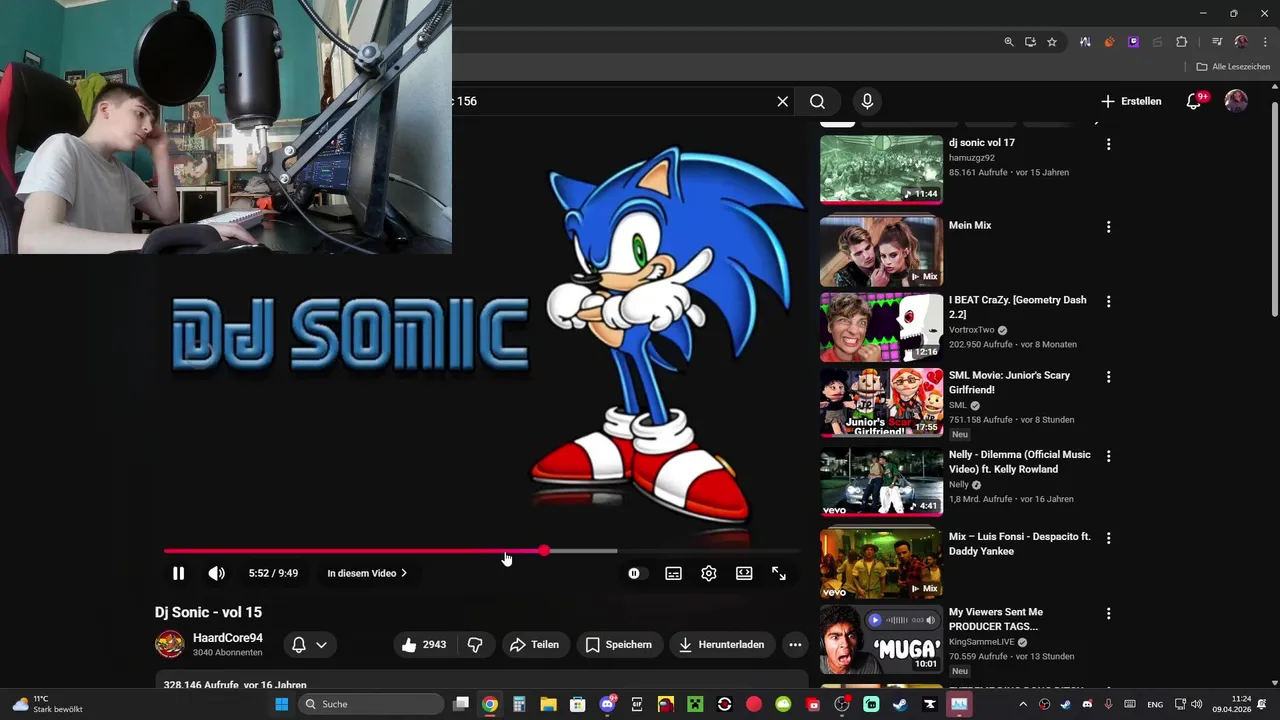This screenshot has height=720, width=1280.
Task: Enter fullscreen mode in the video player
Action: 779,573
